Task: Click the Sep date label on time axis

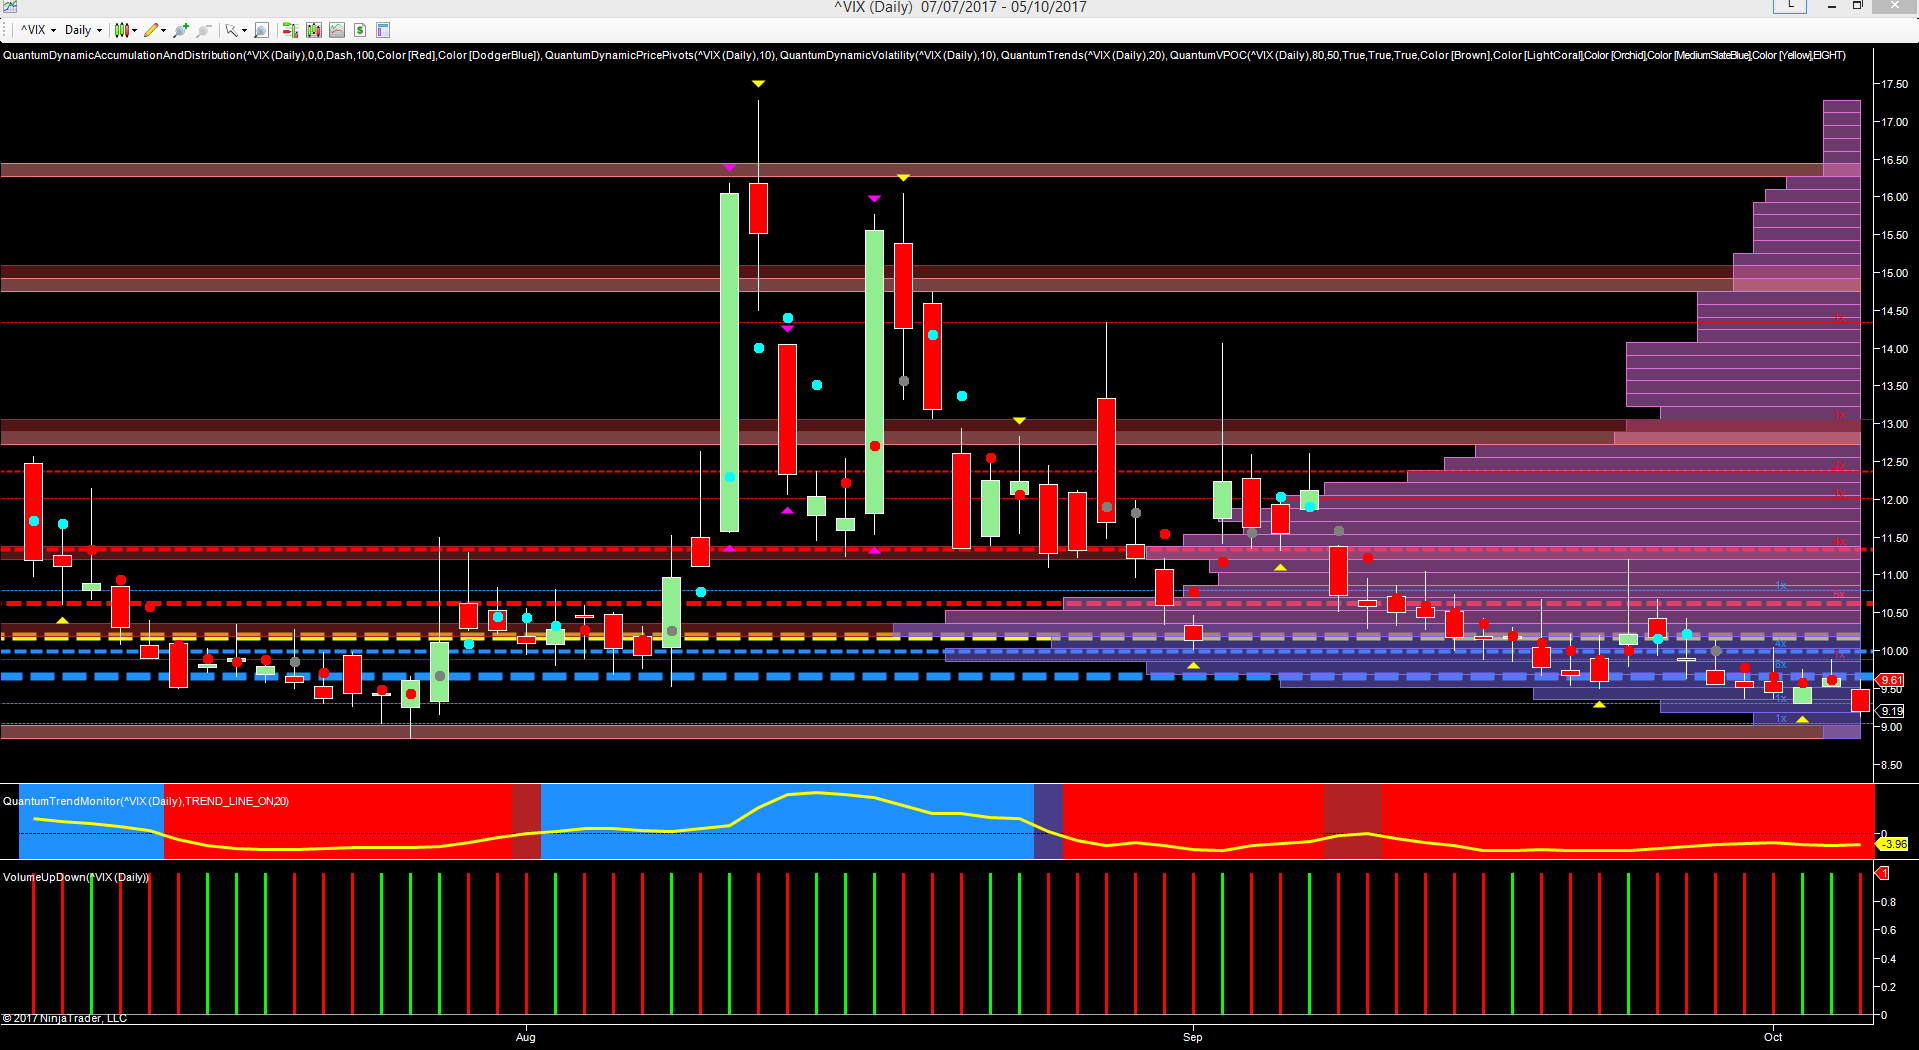Action: pos(1193,1037)
